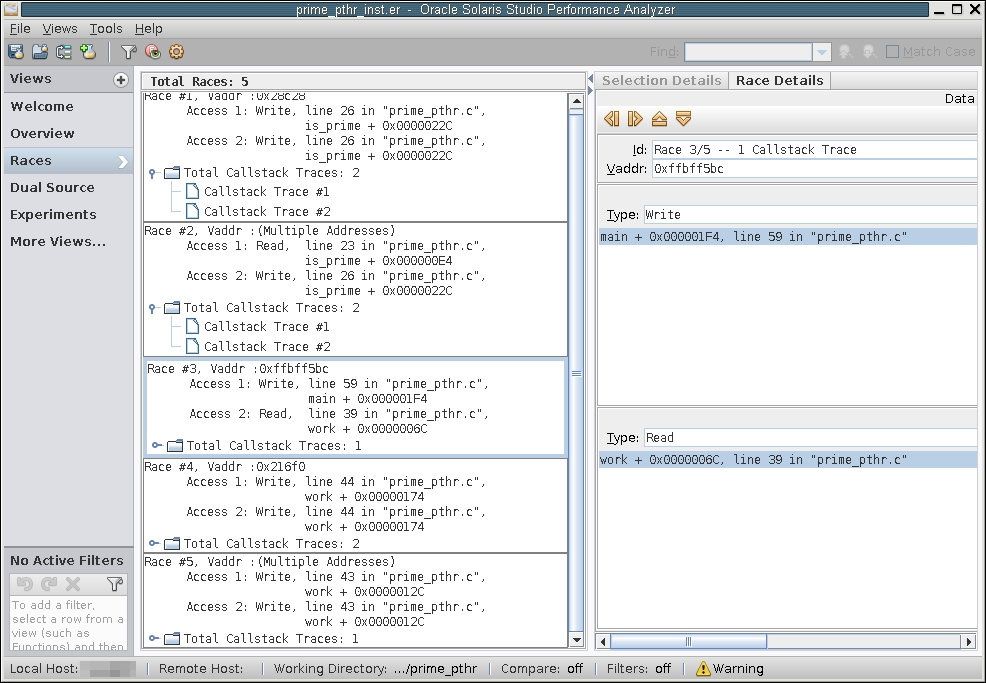
Task: Click the Profile Application toolbar icon
Action: (x=16, y=52)
